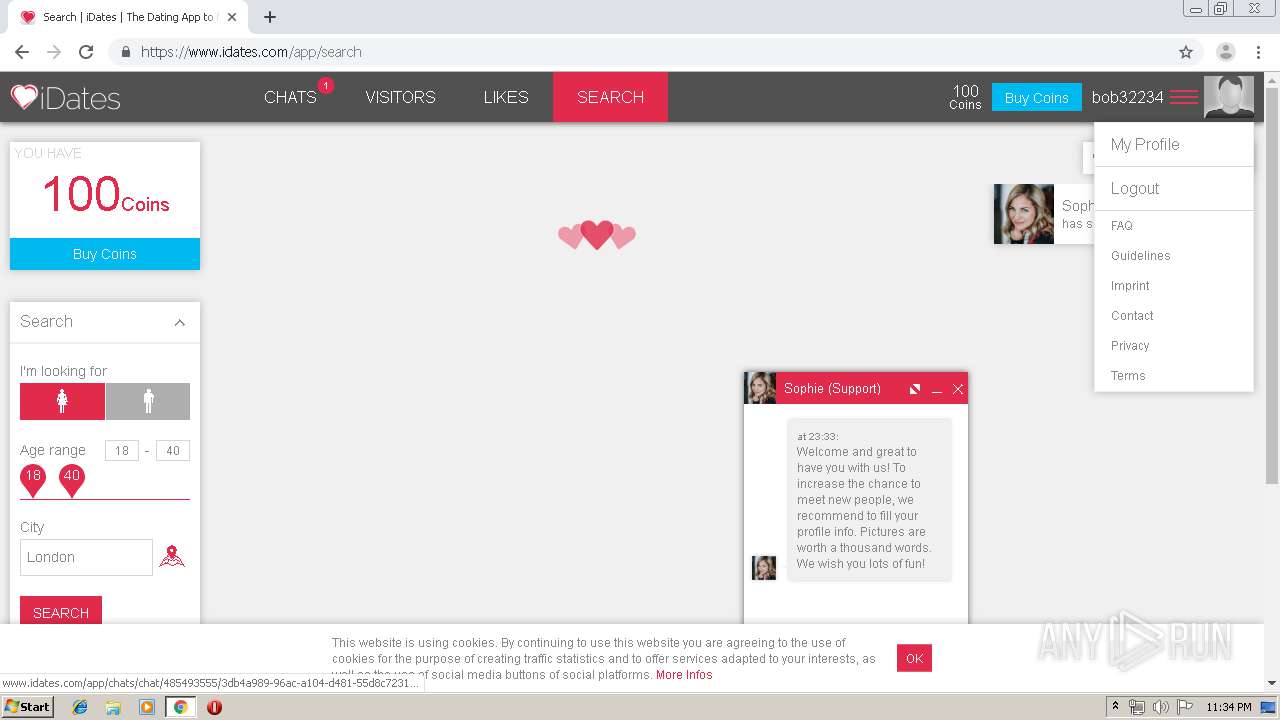
Task: Open a new browser tab
Action: [x=270, y=17]
